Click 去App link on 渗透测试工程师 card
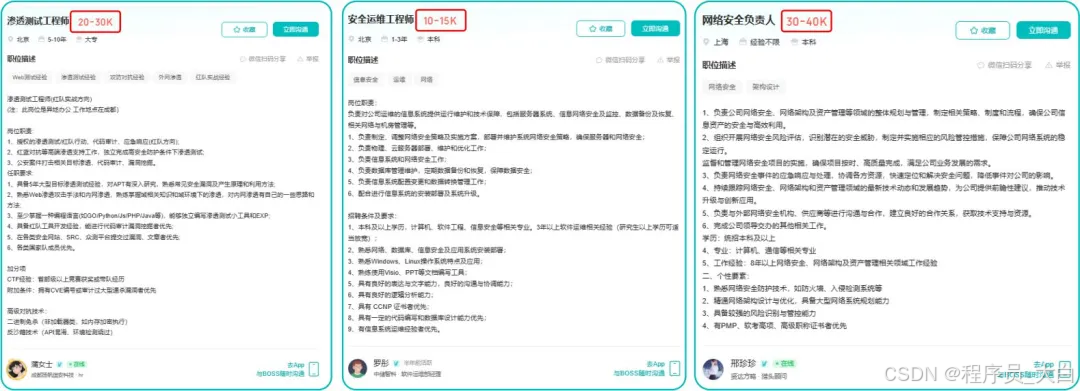1080x391 pixels. 294,365
